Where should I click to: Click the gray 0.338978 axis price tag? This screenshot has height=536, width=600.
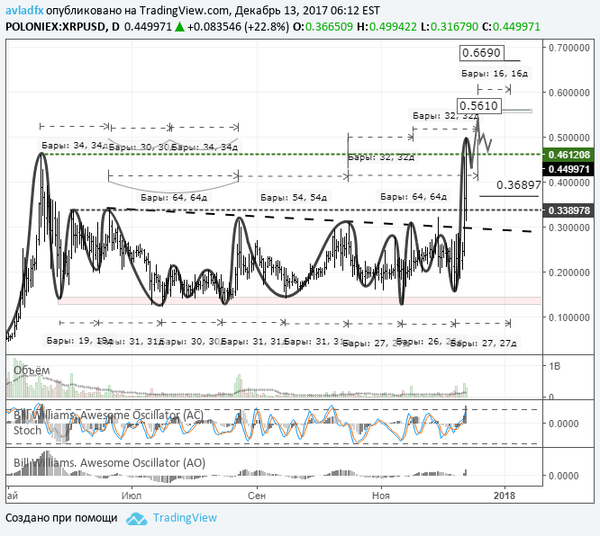click(569, 210)
